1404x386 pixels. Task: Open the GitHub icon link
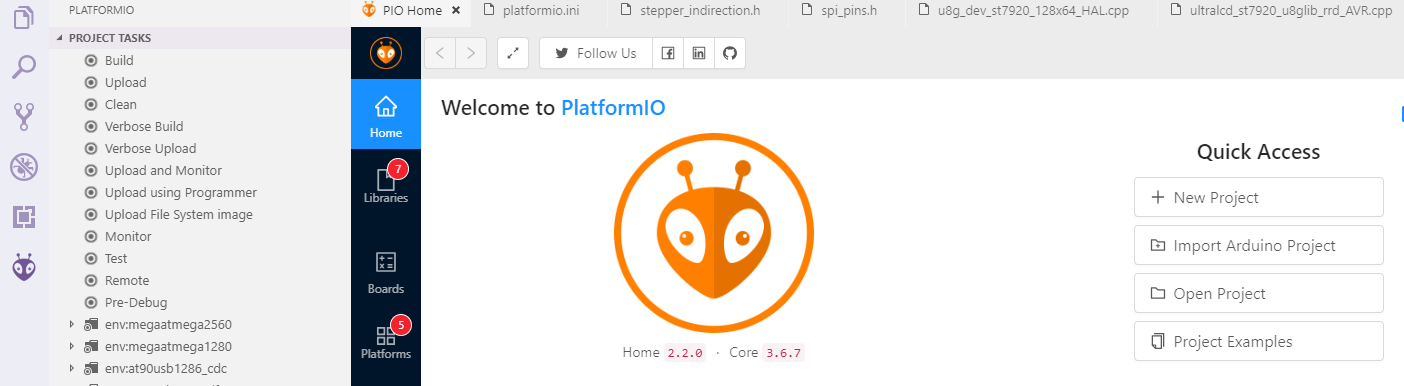click(730, 53)
